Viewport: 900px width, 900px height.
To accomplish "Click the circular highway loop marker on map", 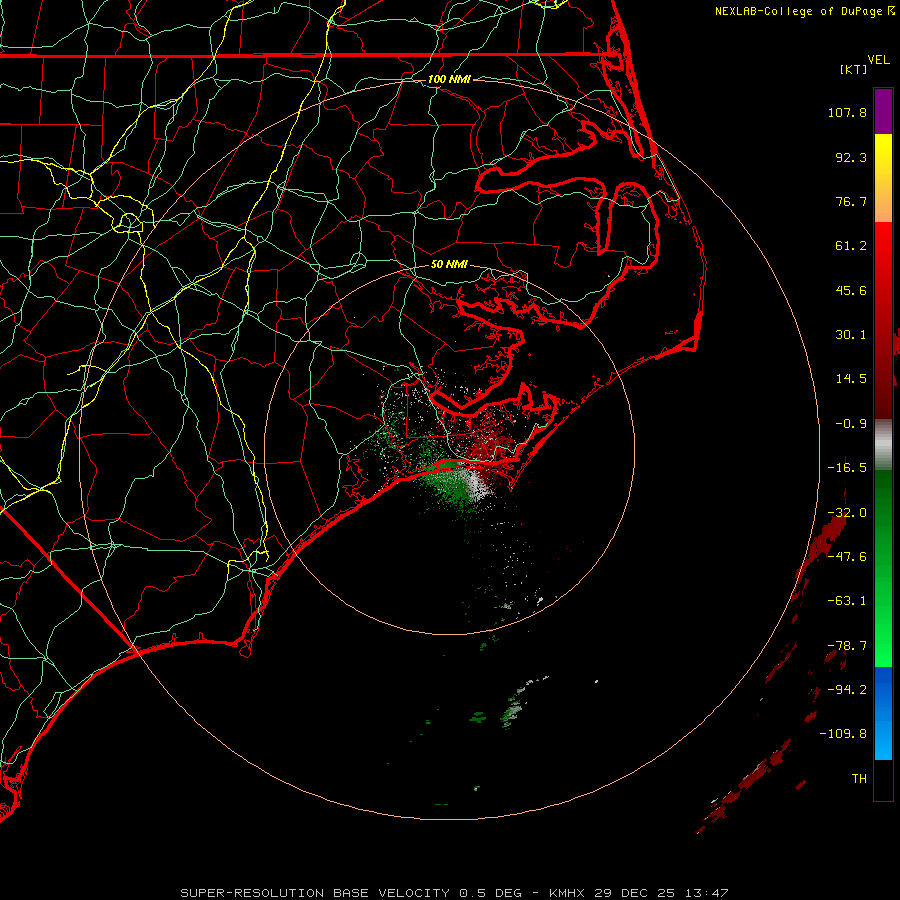I will click(x=129, y=222).
